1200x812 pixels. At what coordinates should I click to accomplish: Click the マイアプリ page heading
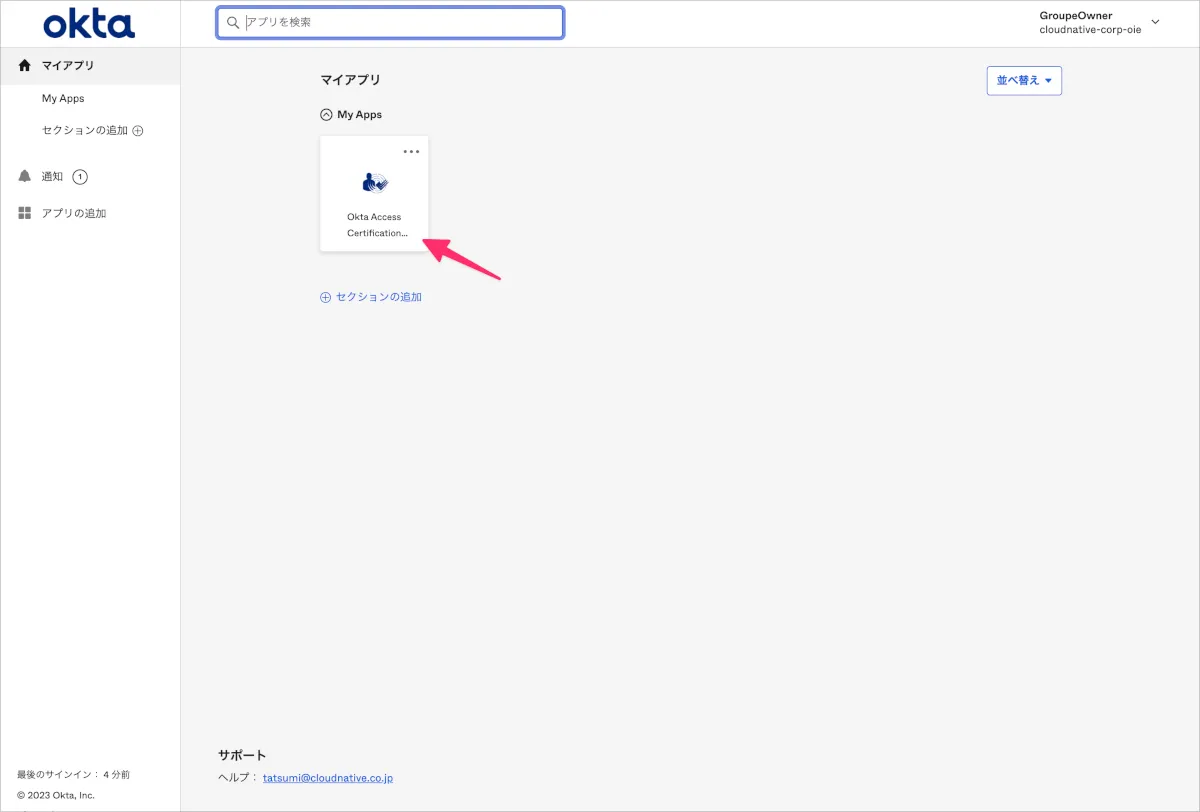pos(350,80)
